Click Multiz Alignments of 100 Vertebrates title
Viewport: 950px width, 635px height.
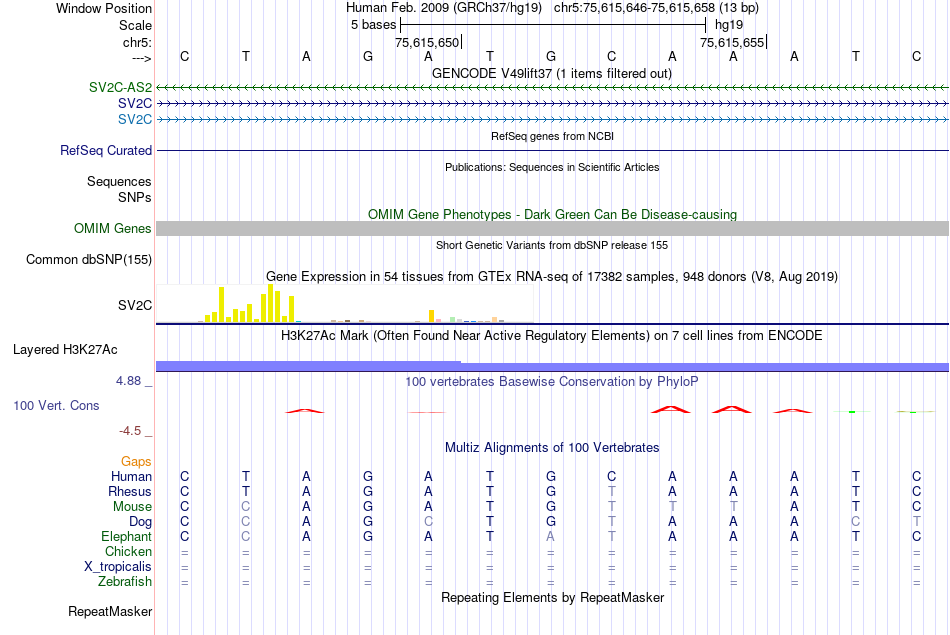point(552,448)
